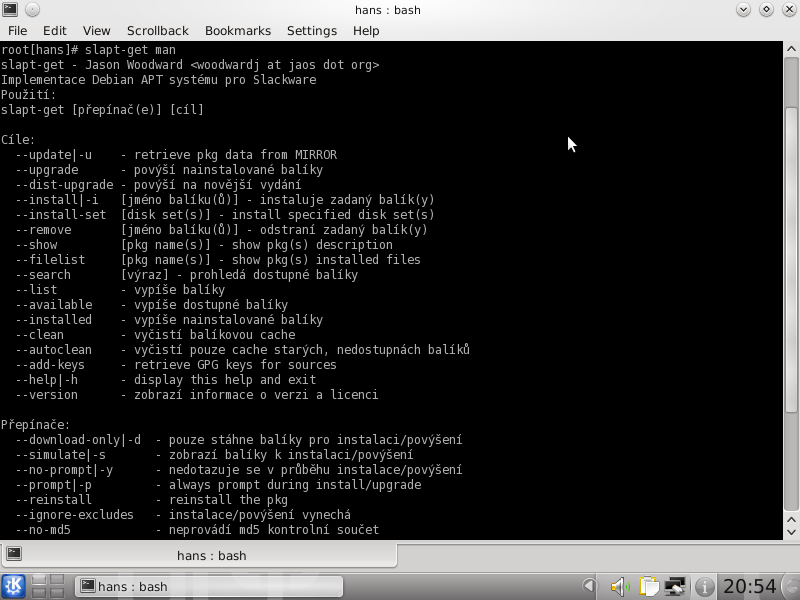The width and height of the screenshot is (800, 600).
Task: Maximize the Konsole window
Action: click(766, 9)
